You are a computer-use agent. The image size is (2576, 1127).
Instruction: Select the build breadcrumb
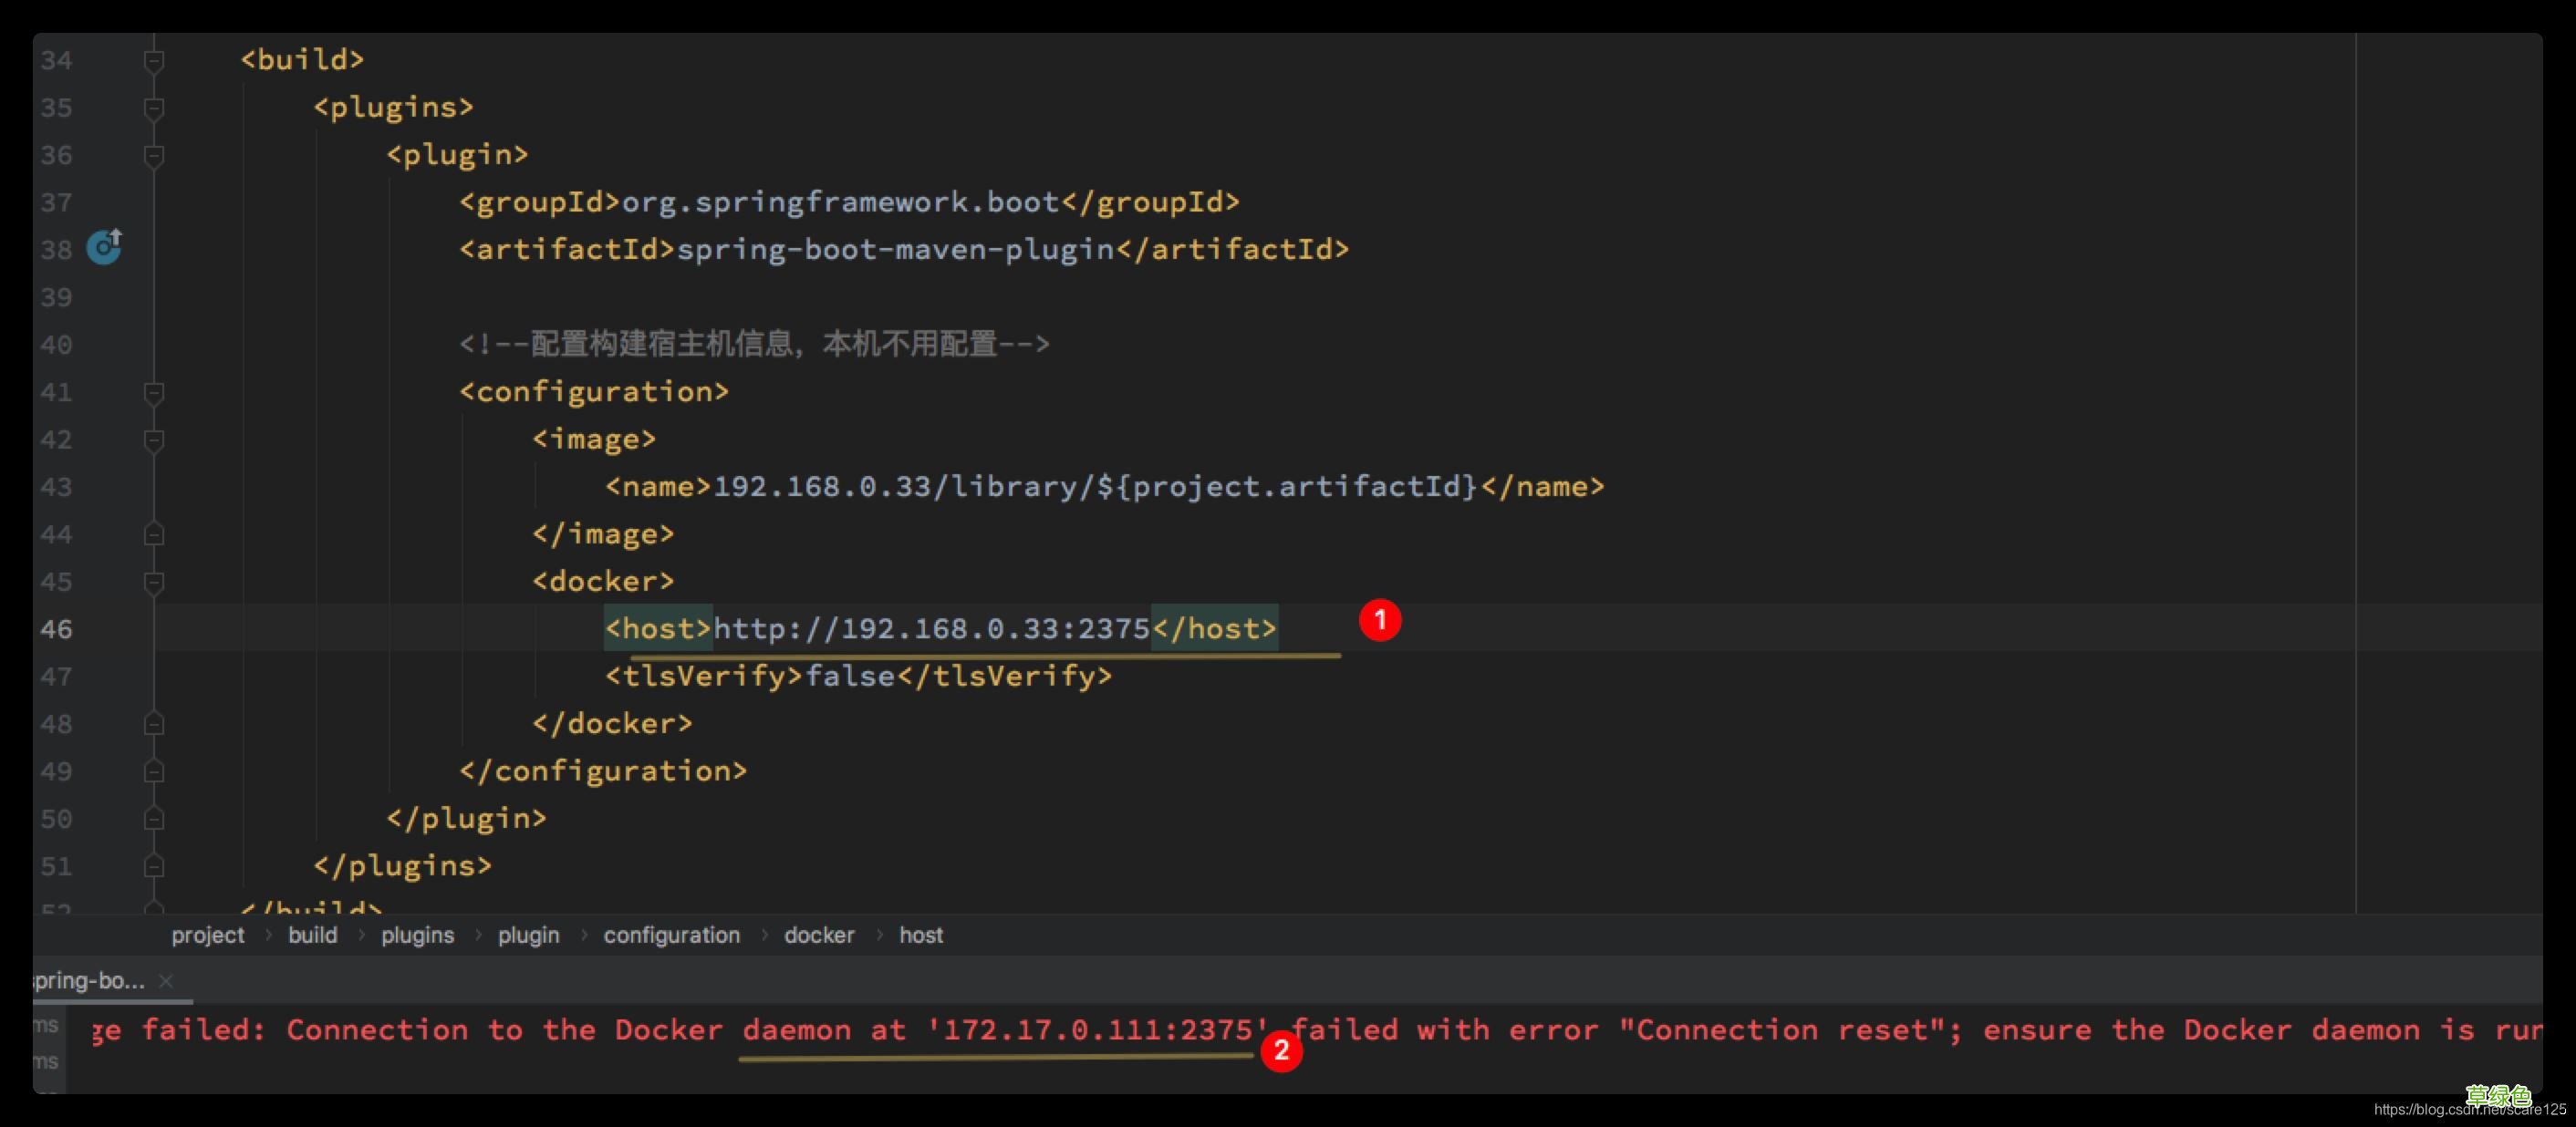(313, 935)
